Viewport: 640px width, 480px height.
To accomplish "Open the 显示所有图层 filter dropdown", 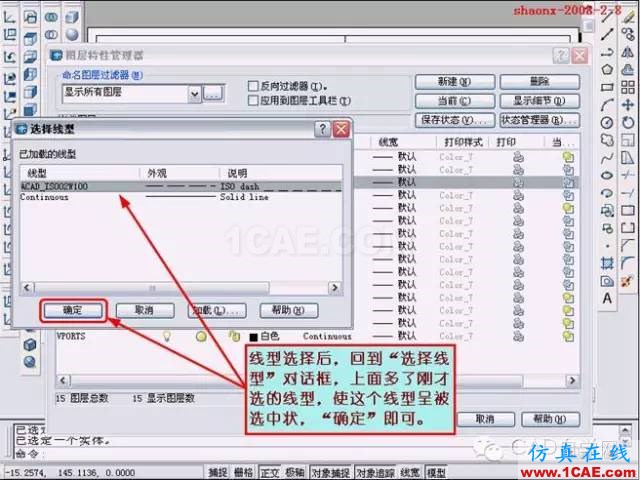I will tap(195, 94).
